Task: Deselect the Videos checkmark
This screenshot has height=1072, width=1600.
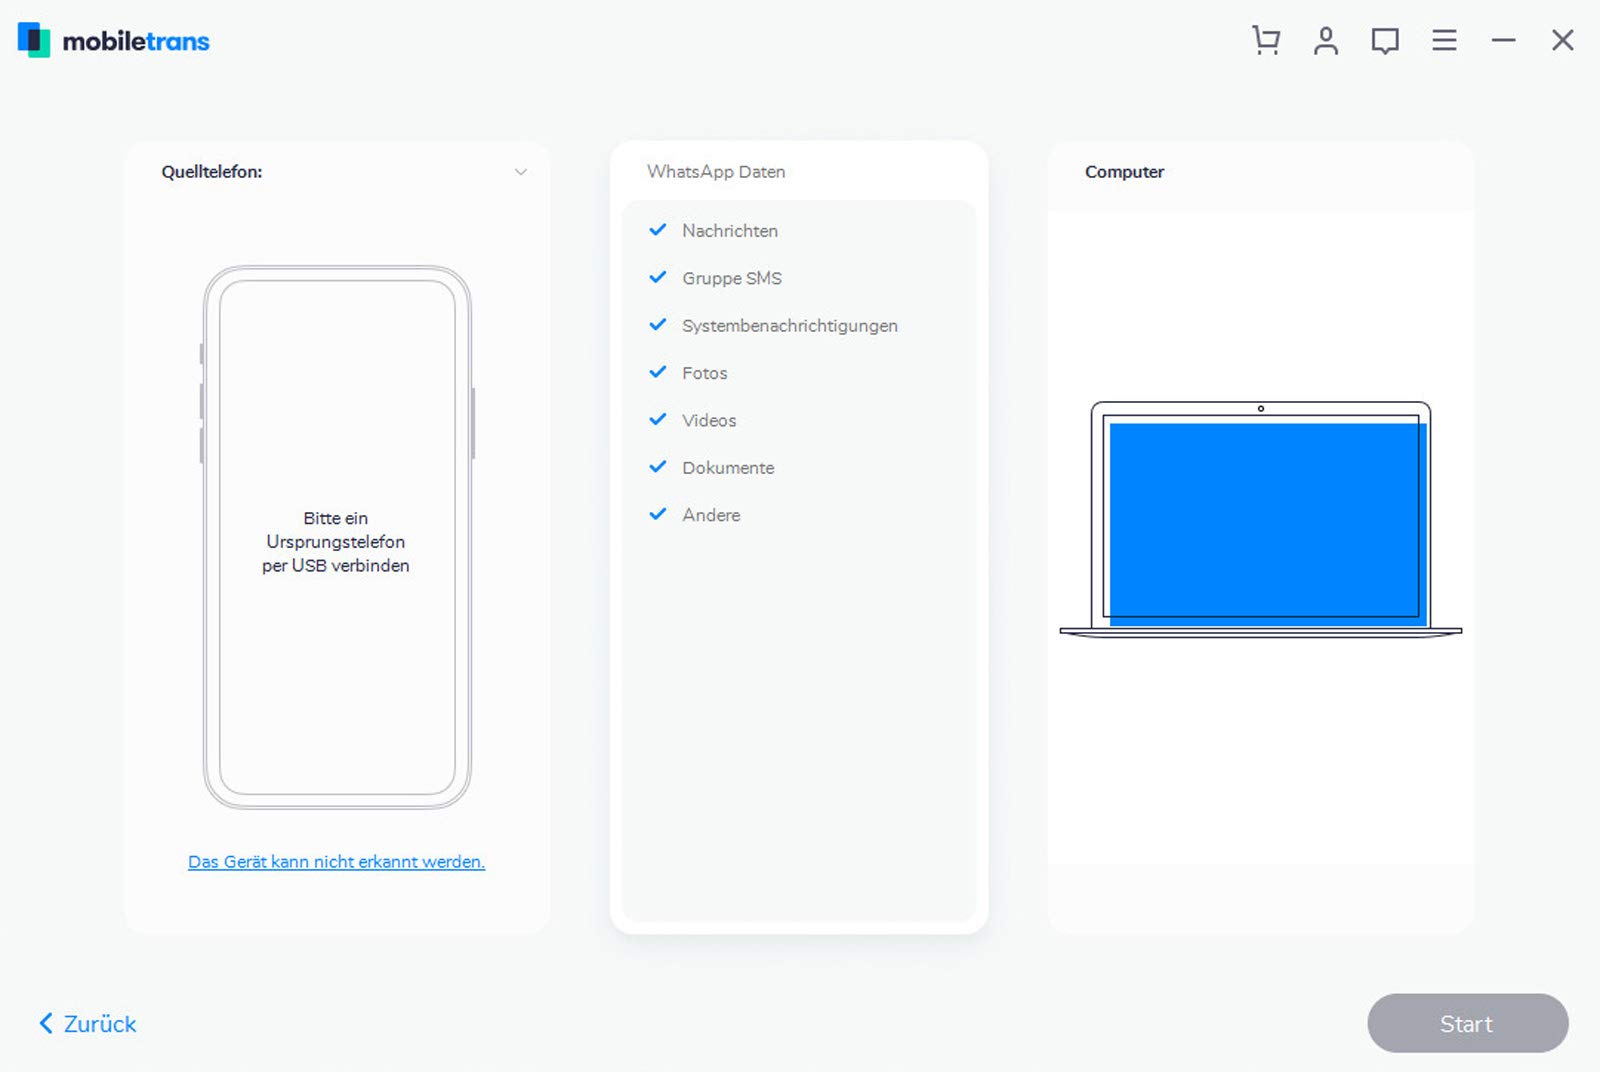Action: point(658,419)
